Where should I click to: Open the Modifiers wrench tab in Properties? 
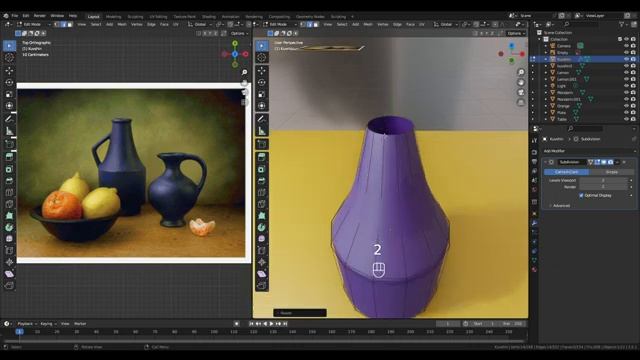534,223
